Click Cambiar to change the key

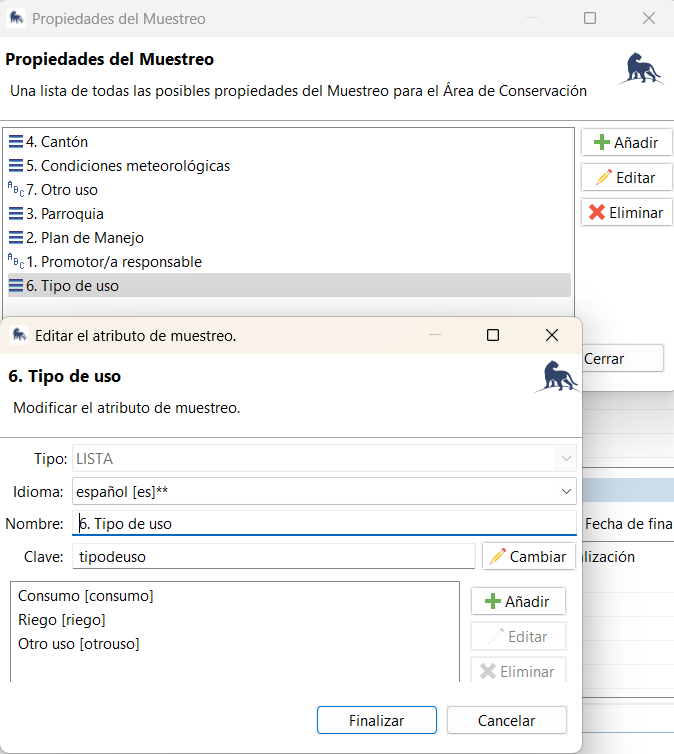point(528,557)
